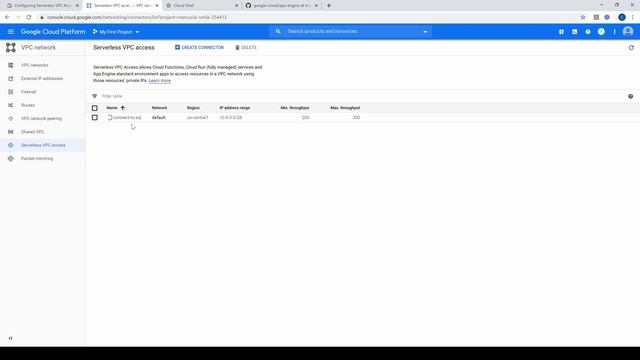
Task: Click the Max. throughput column header
Action: pyautogui.click(x=345, y=108)
